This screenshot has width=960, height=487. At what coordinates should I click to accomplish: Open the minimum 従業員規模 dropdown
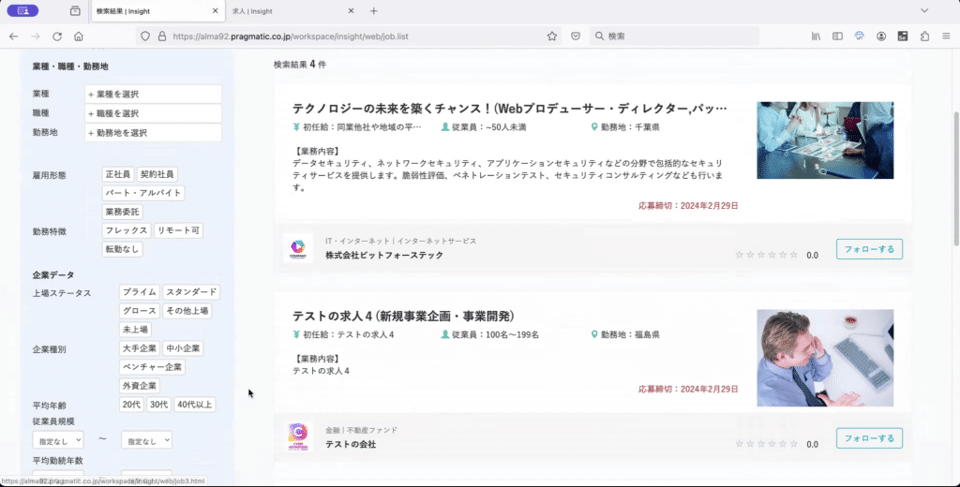(x=58, y=440)
